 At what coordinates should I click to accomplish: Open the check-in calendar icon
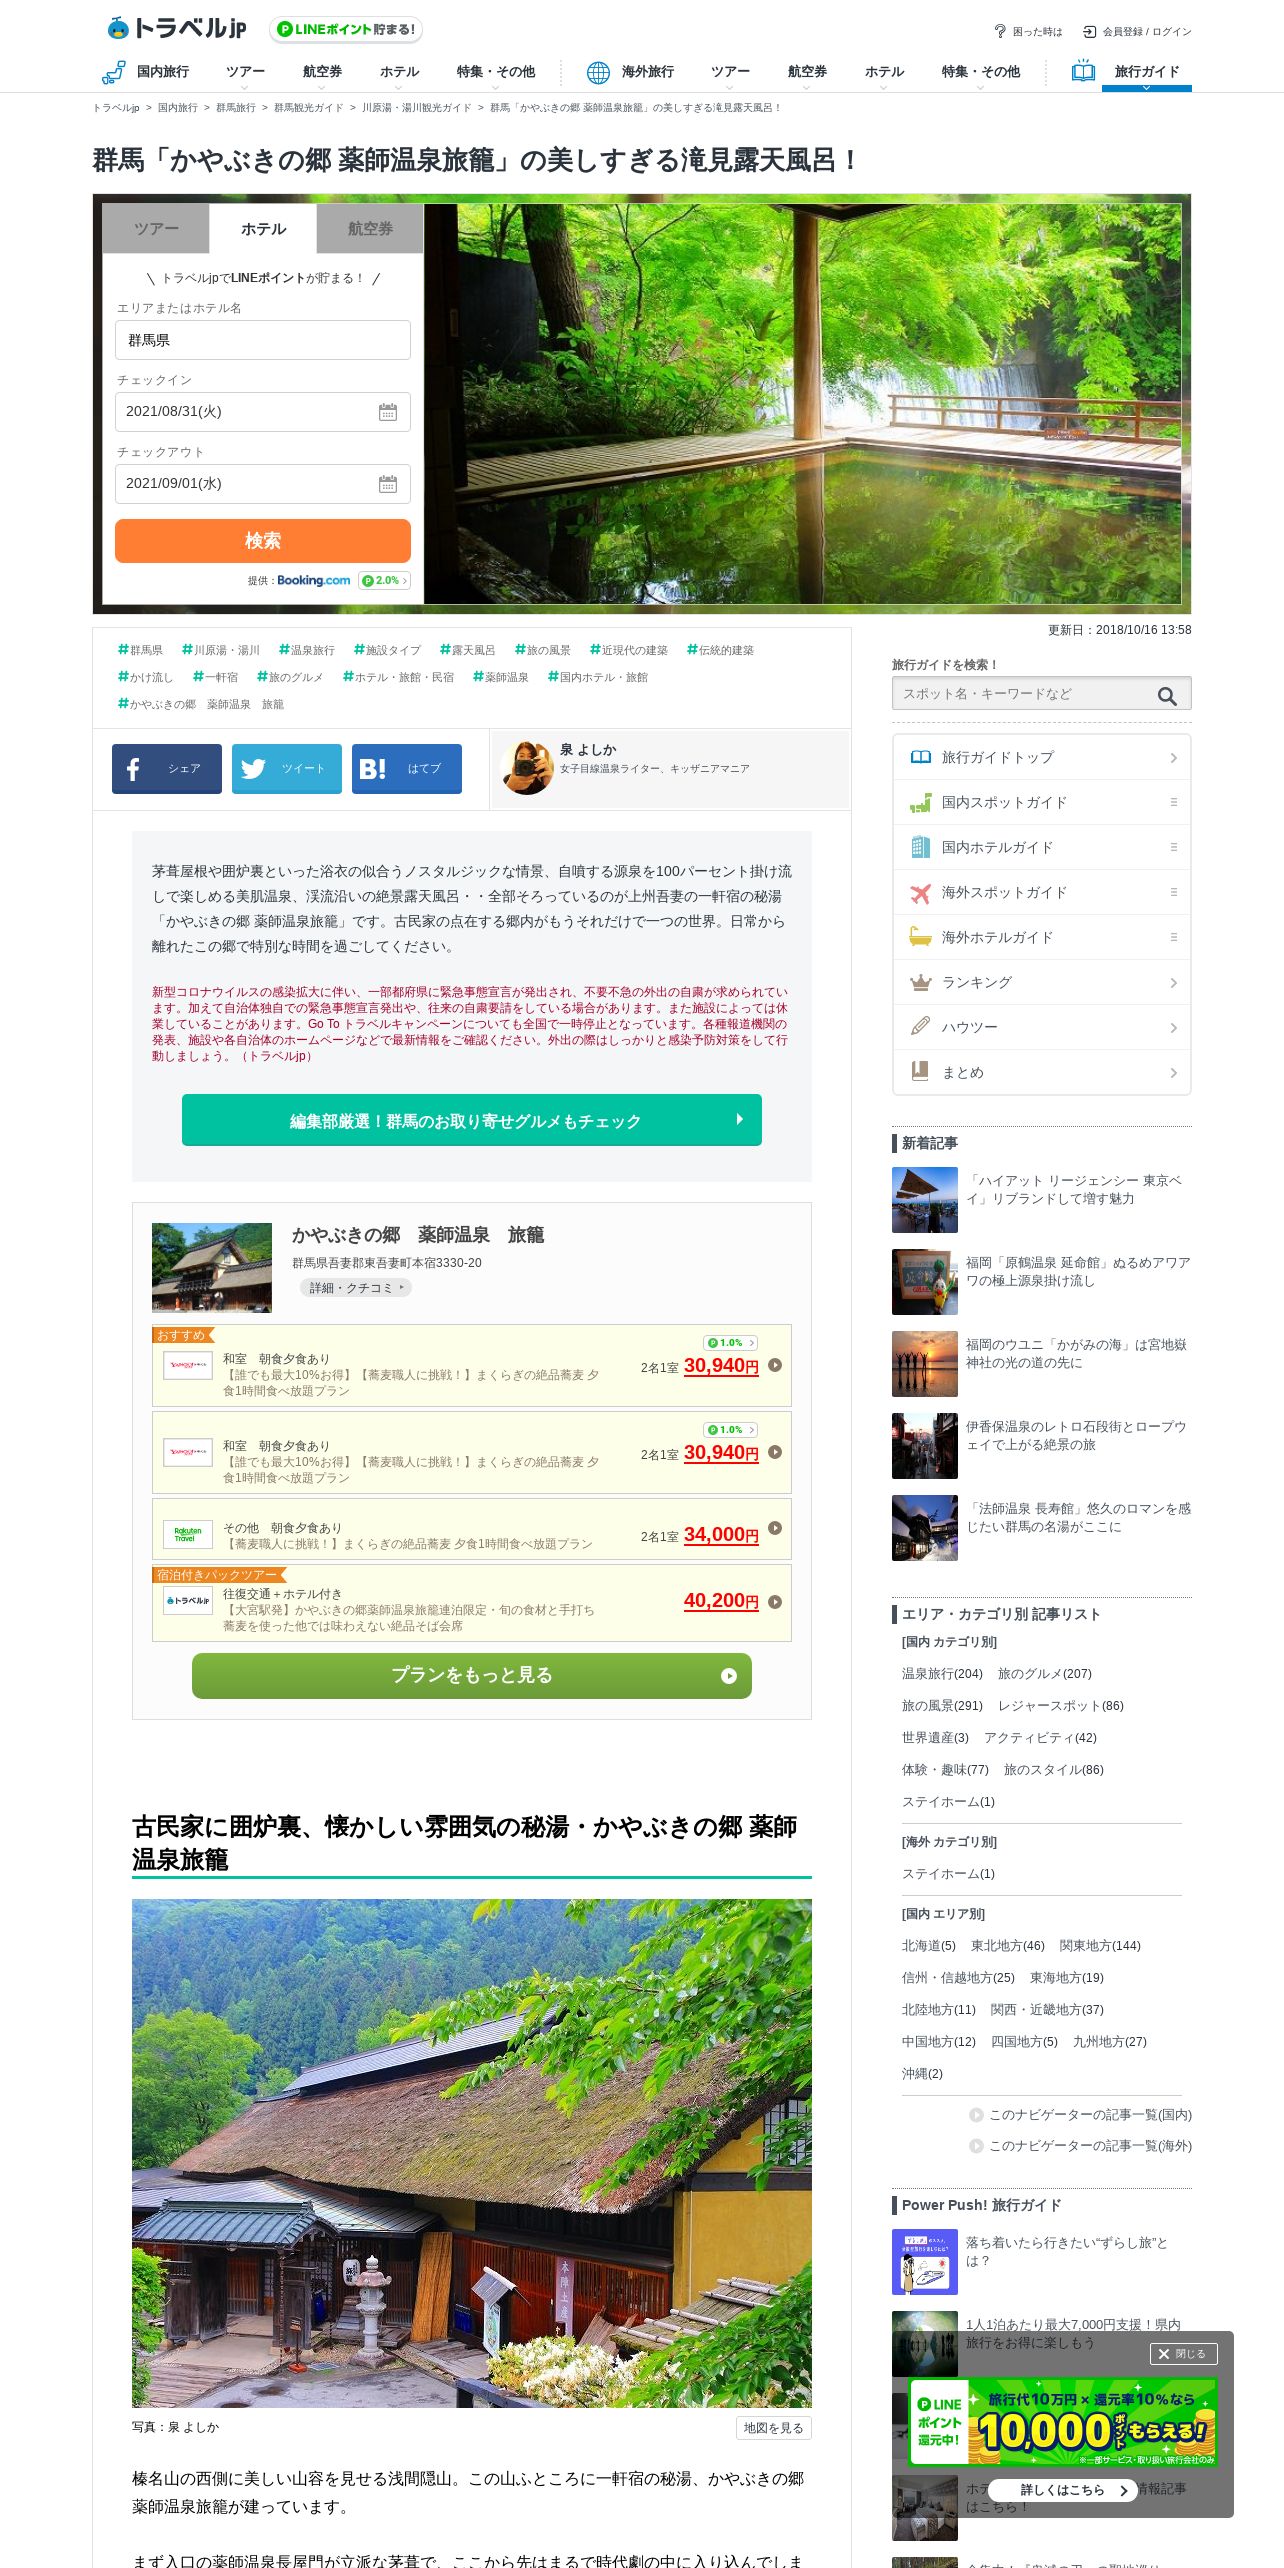tap(388, 412)
